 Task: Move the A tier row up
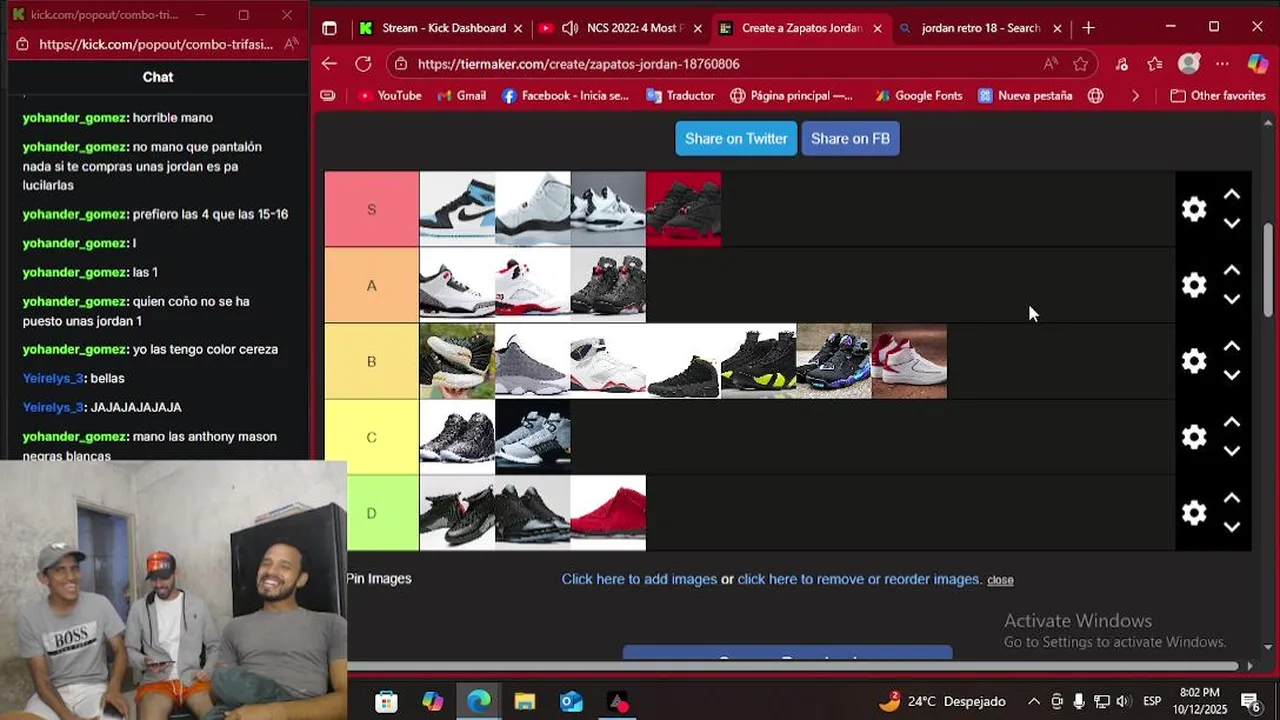pos(1232,271)
